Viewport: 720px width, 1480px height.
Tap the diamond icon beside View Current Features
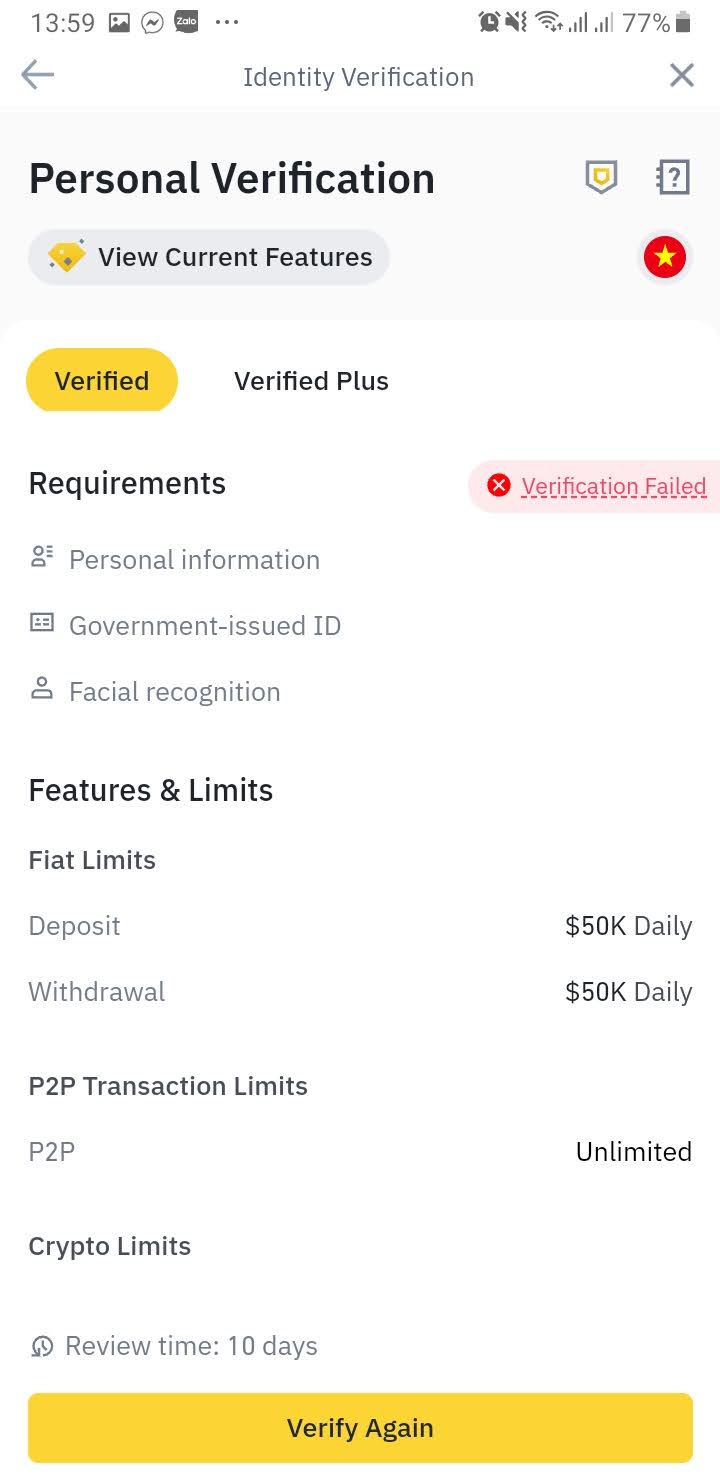coord(67,257)
